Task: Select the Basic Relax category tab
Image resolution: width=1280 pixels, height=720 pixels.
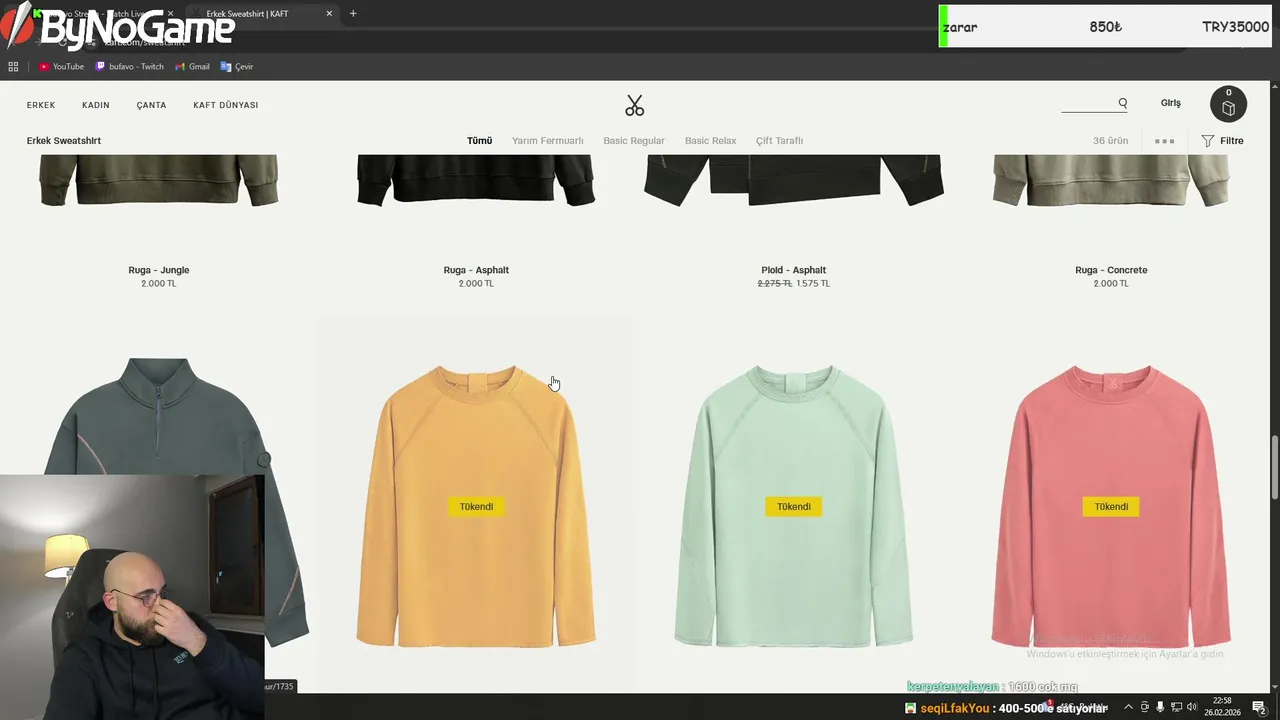Action: point(710,141)
